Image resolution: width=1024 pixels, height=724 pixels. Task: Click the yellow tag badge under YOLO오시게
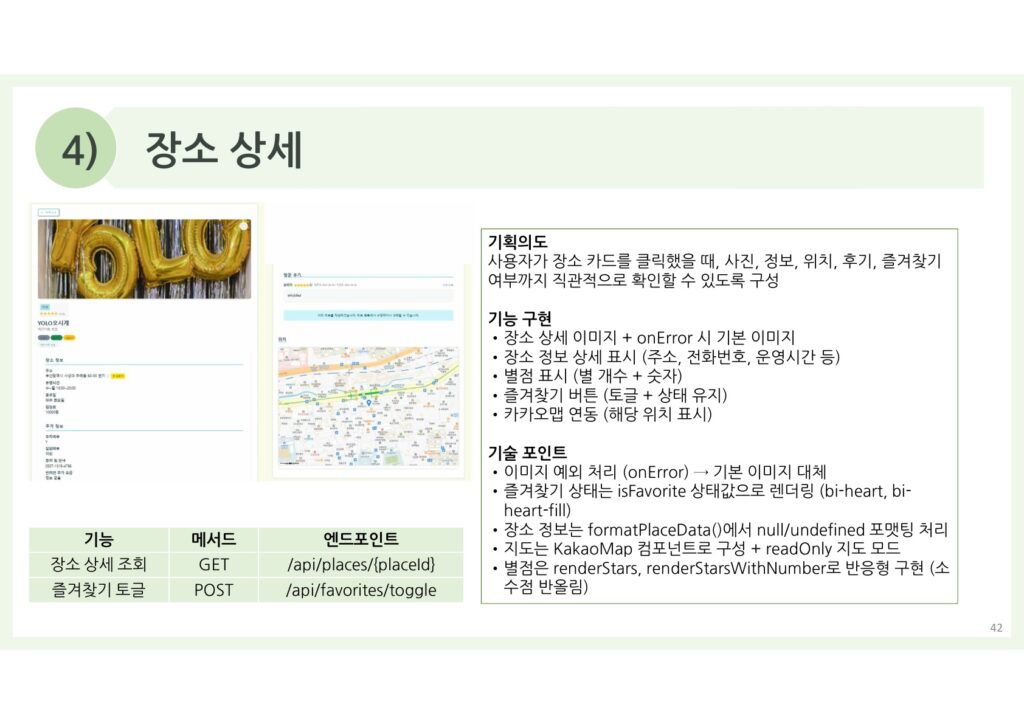[x=69, y=338]
